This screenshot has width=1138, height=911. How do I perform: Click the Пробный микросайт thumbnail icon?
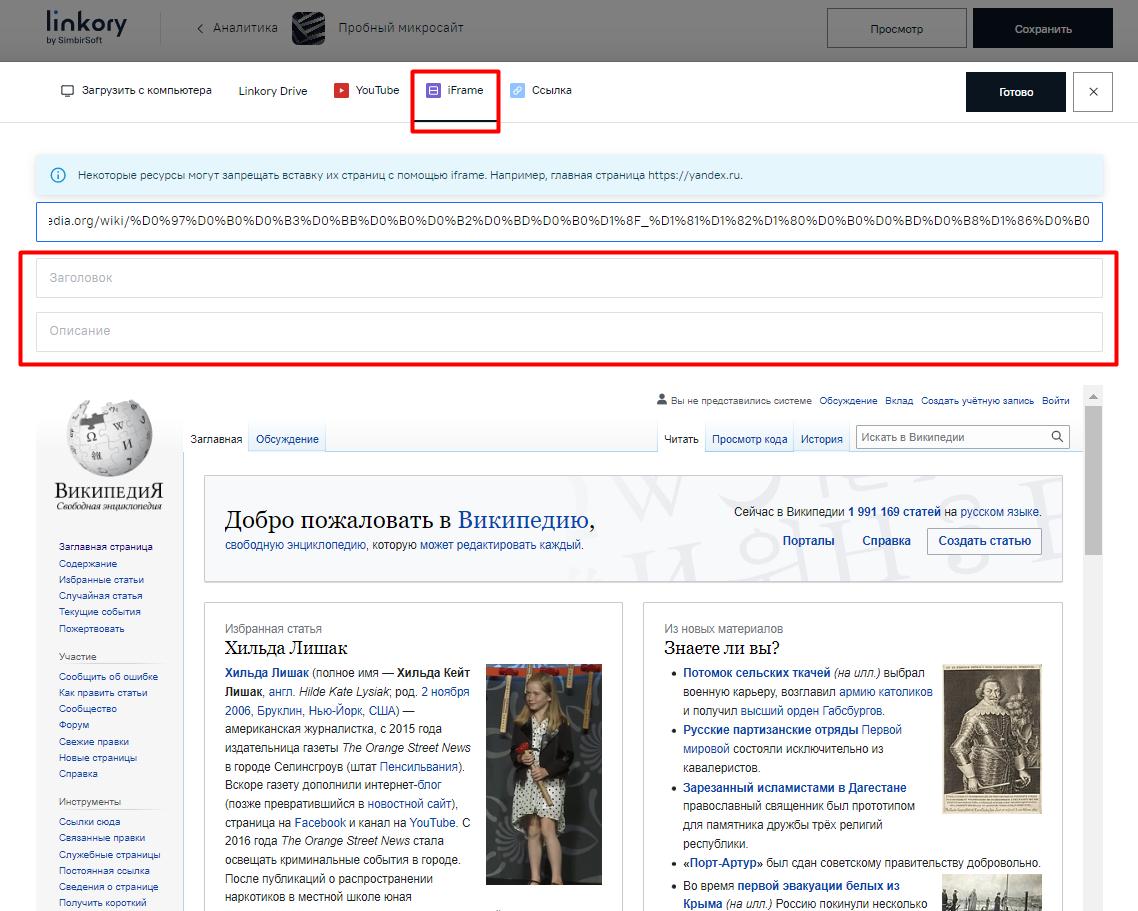[308, 29]
